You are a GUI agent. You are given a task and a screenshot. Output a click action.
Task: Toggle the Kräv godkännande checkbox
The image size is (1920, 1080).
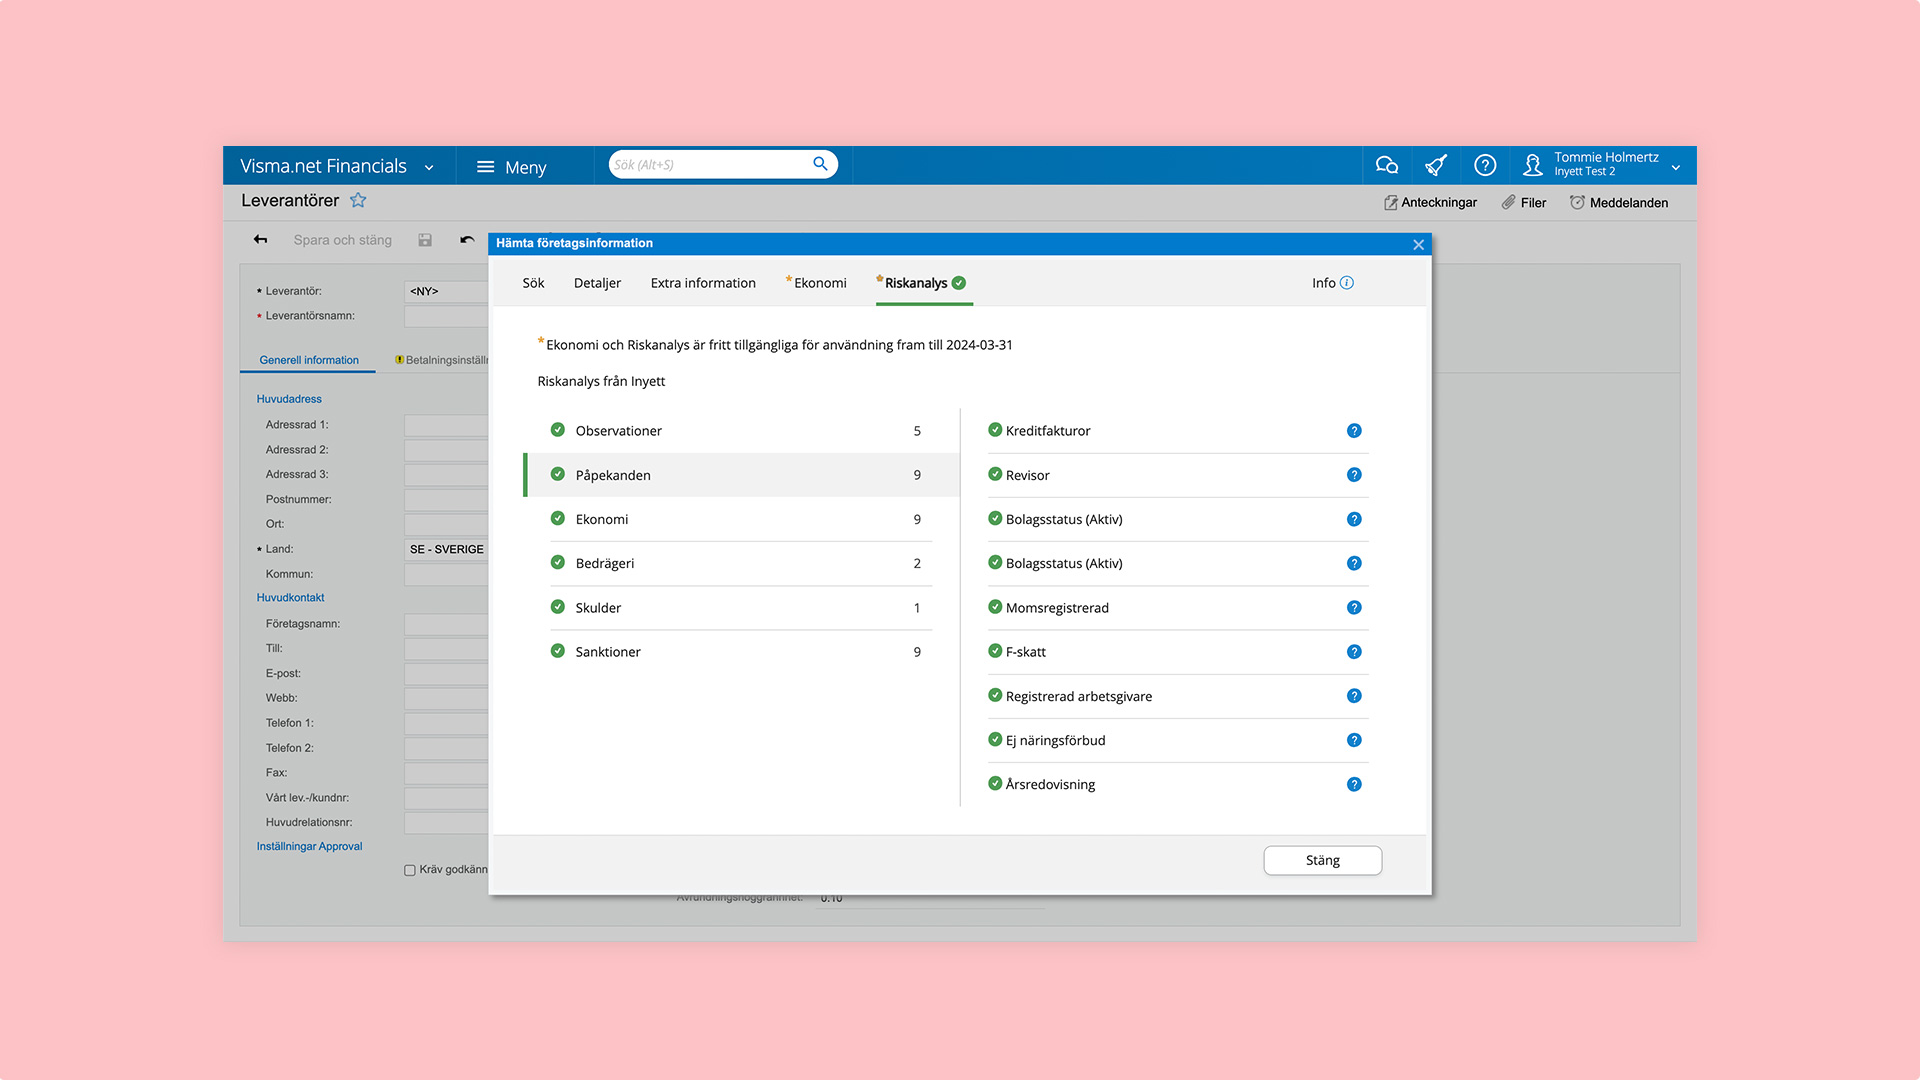click(410, 870)
